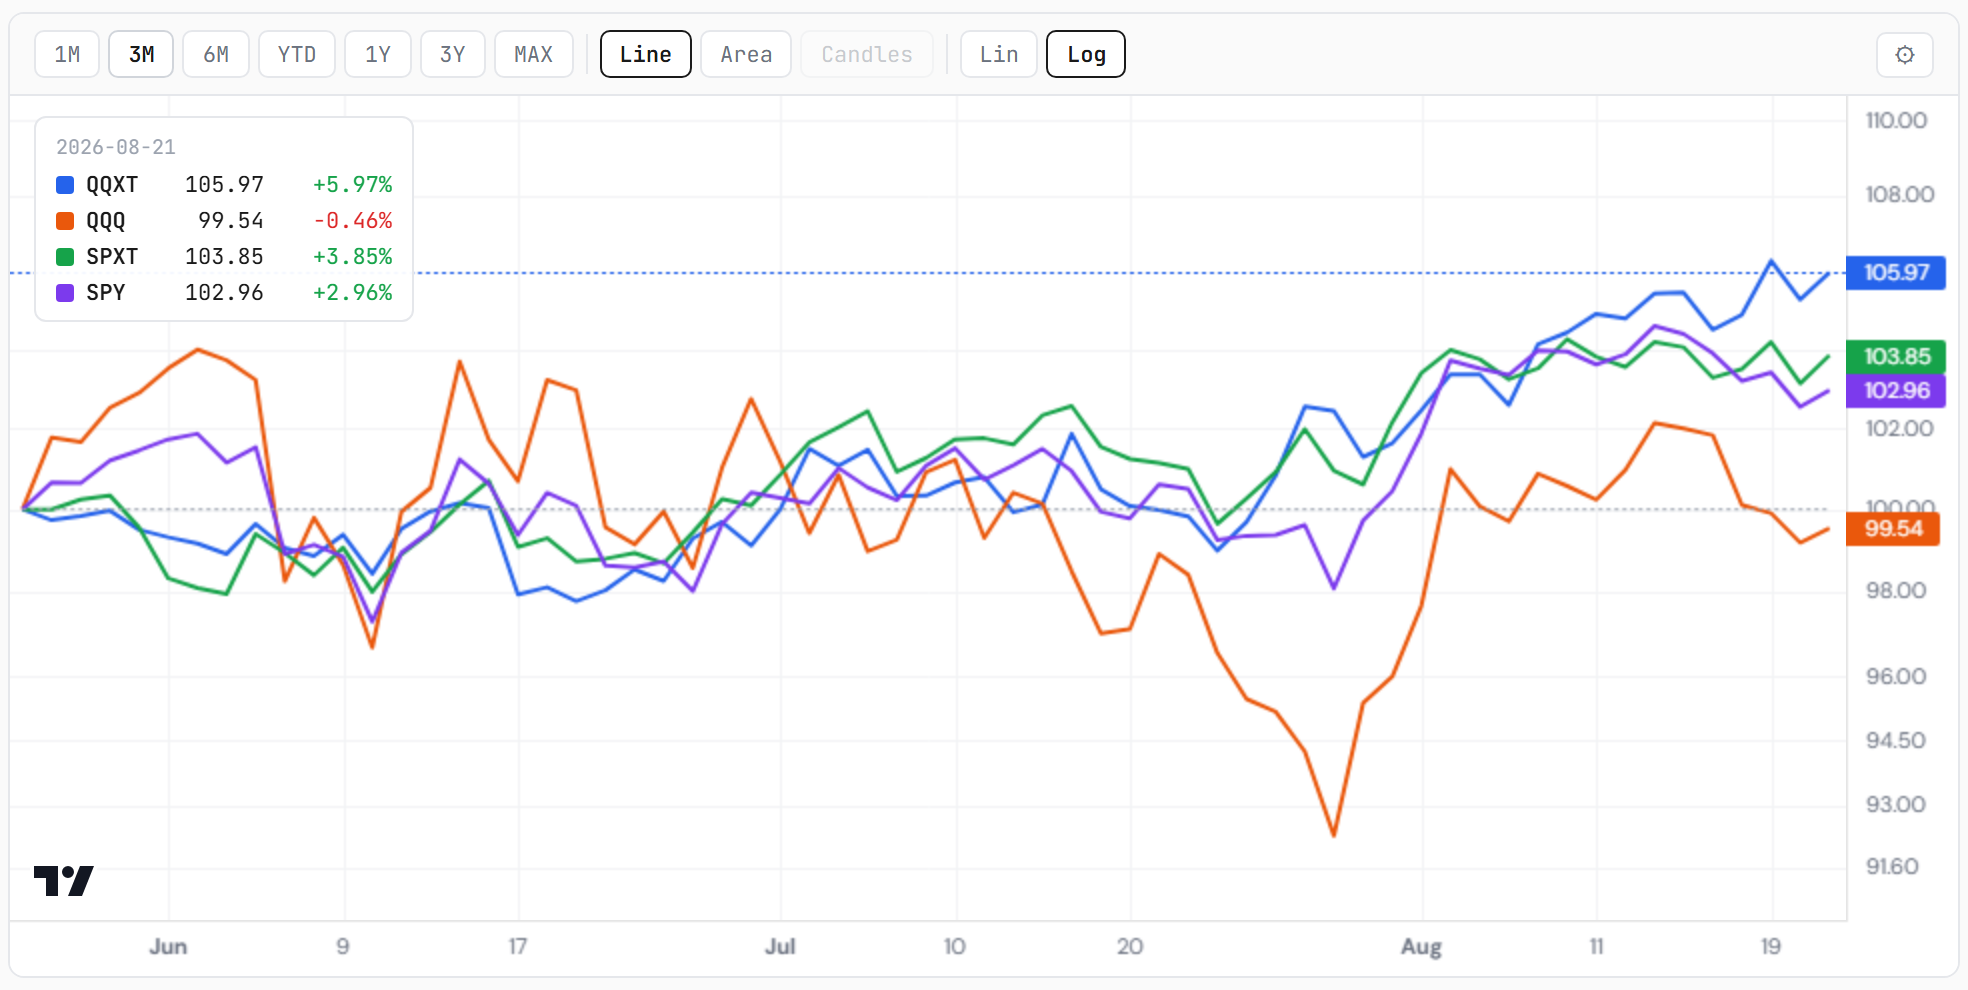Viewport: 1968px width, 990px height.
Task: Click the 10 date on time axis
Action: click(x=955, y=947)
